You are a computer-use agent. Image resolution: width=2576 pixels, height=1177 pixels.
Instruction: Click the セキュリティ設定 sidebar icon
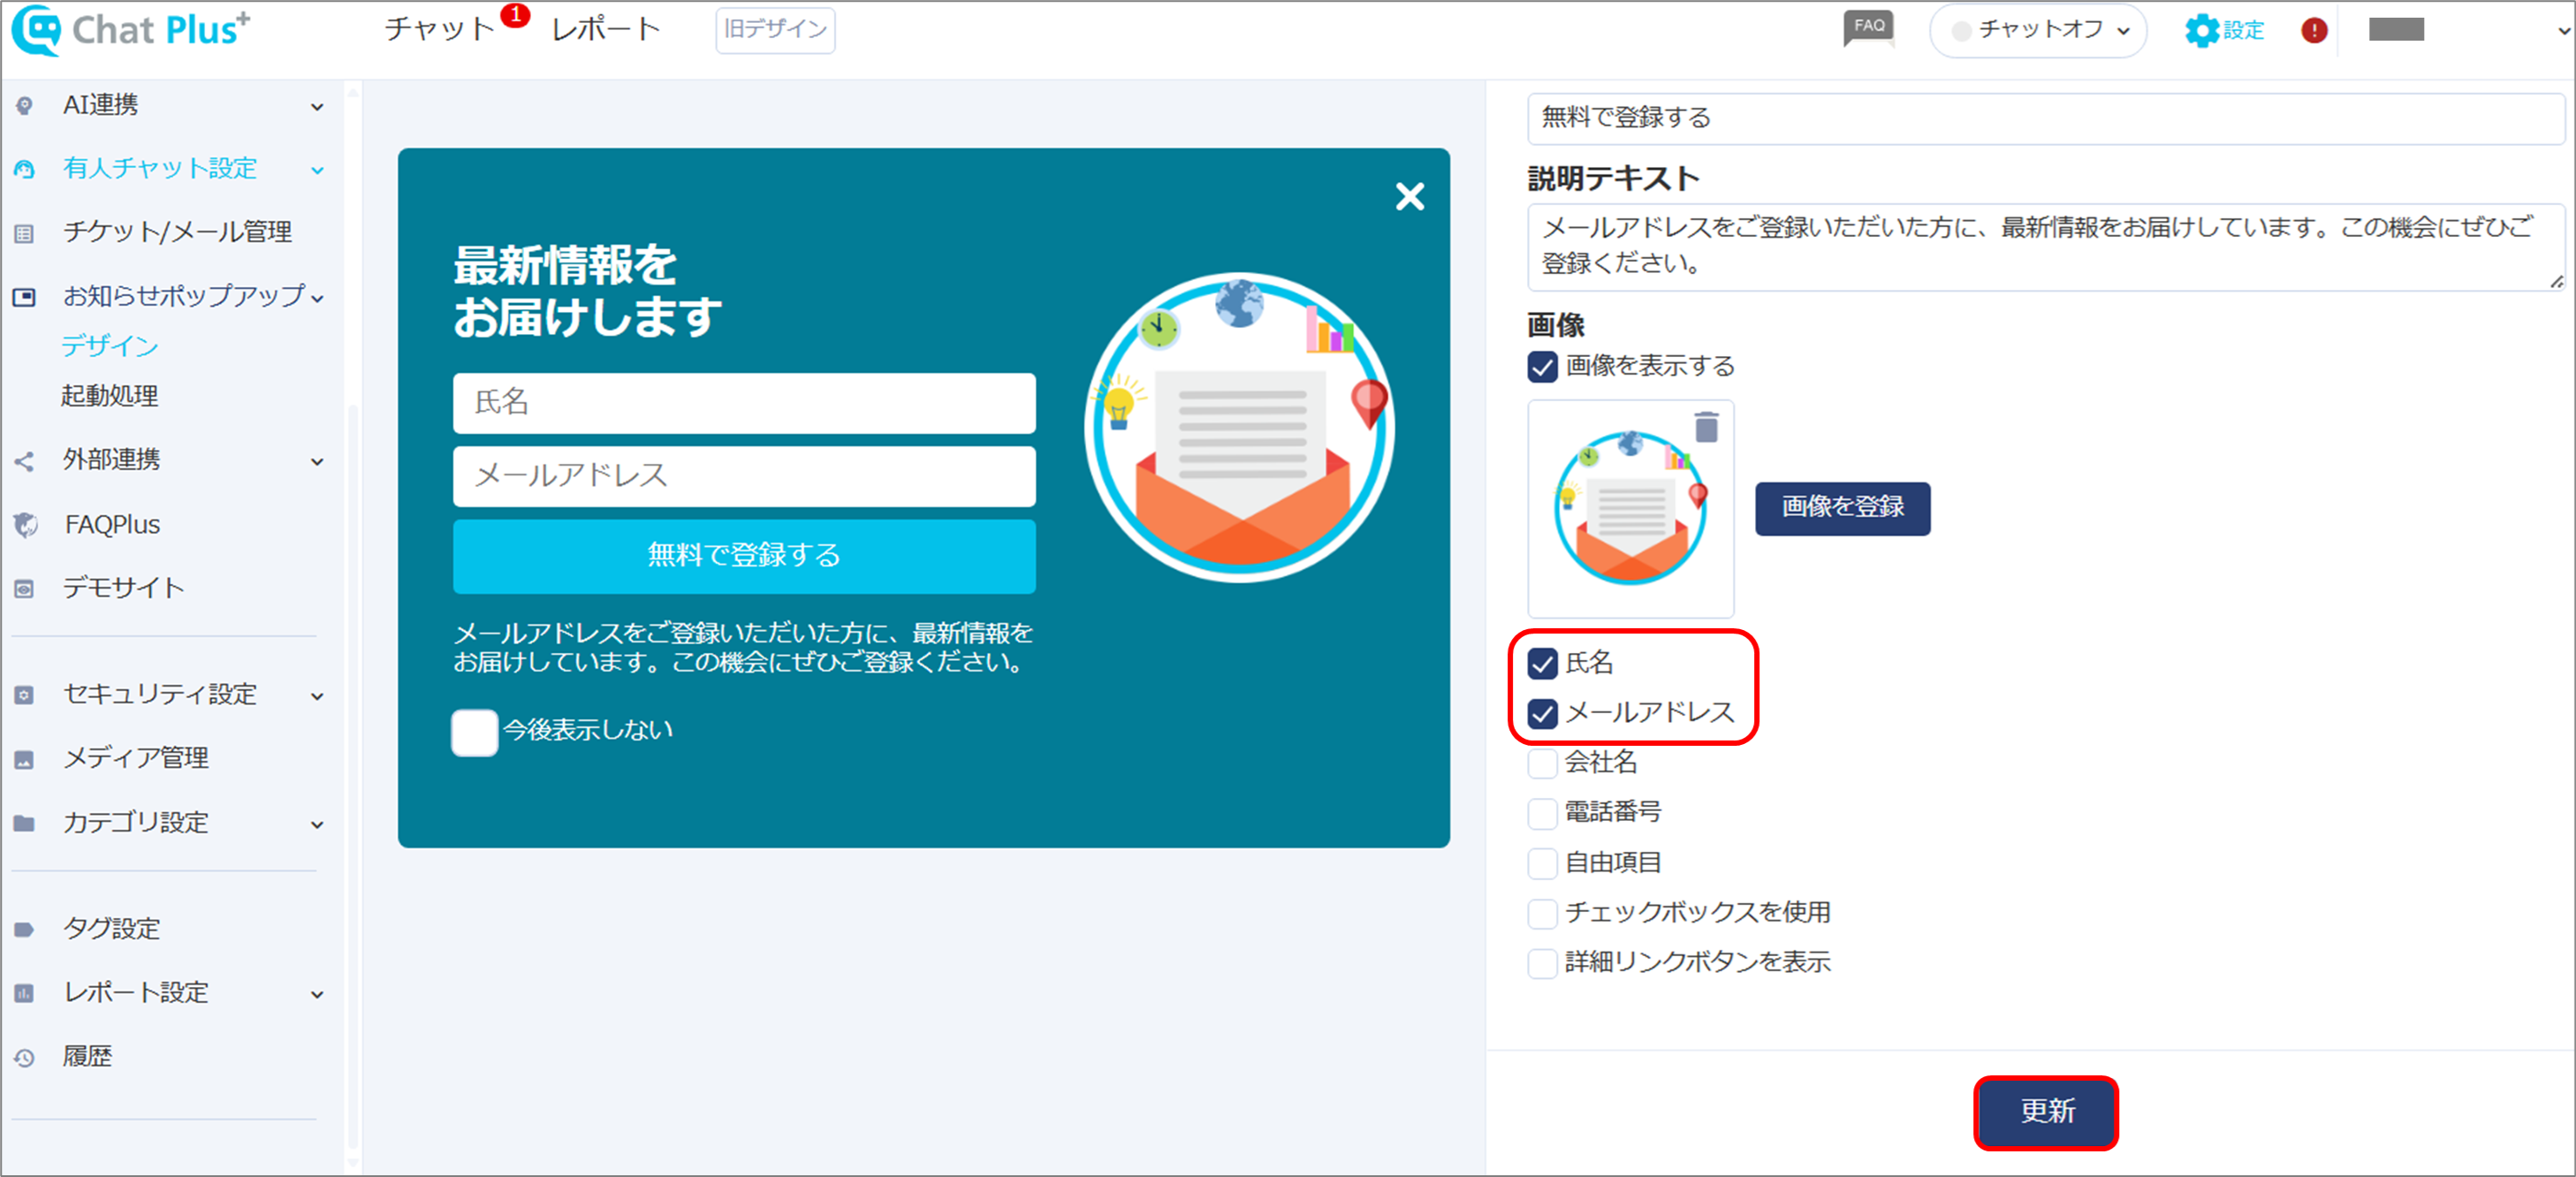tap(25, 695)
